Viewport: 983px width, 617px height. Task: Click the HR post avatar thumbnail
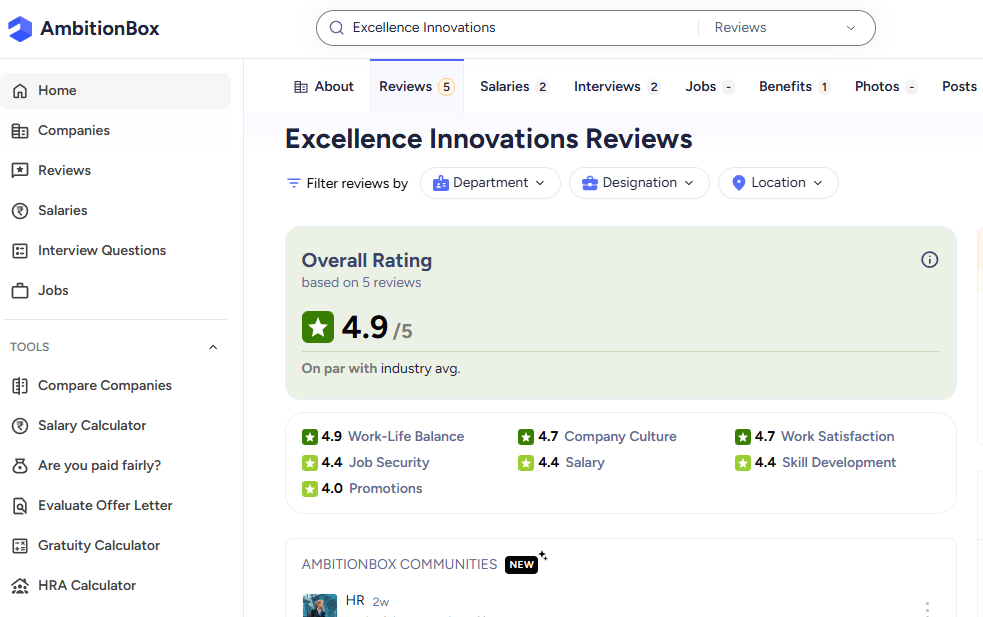[x=320, y=606]
